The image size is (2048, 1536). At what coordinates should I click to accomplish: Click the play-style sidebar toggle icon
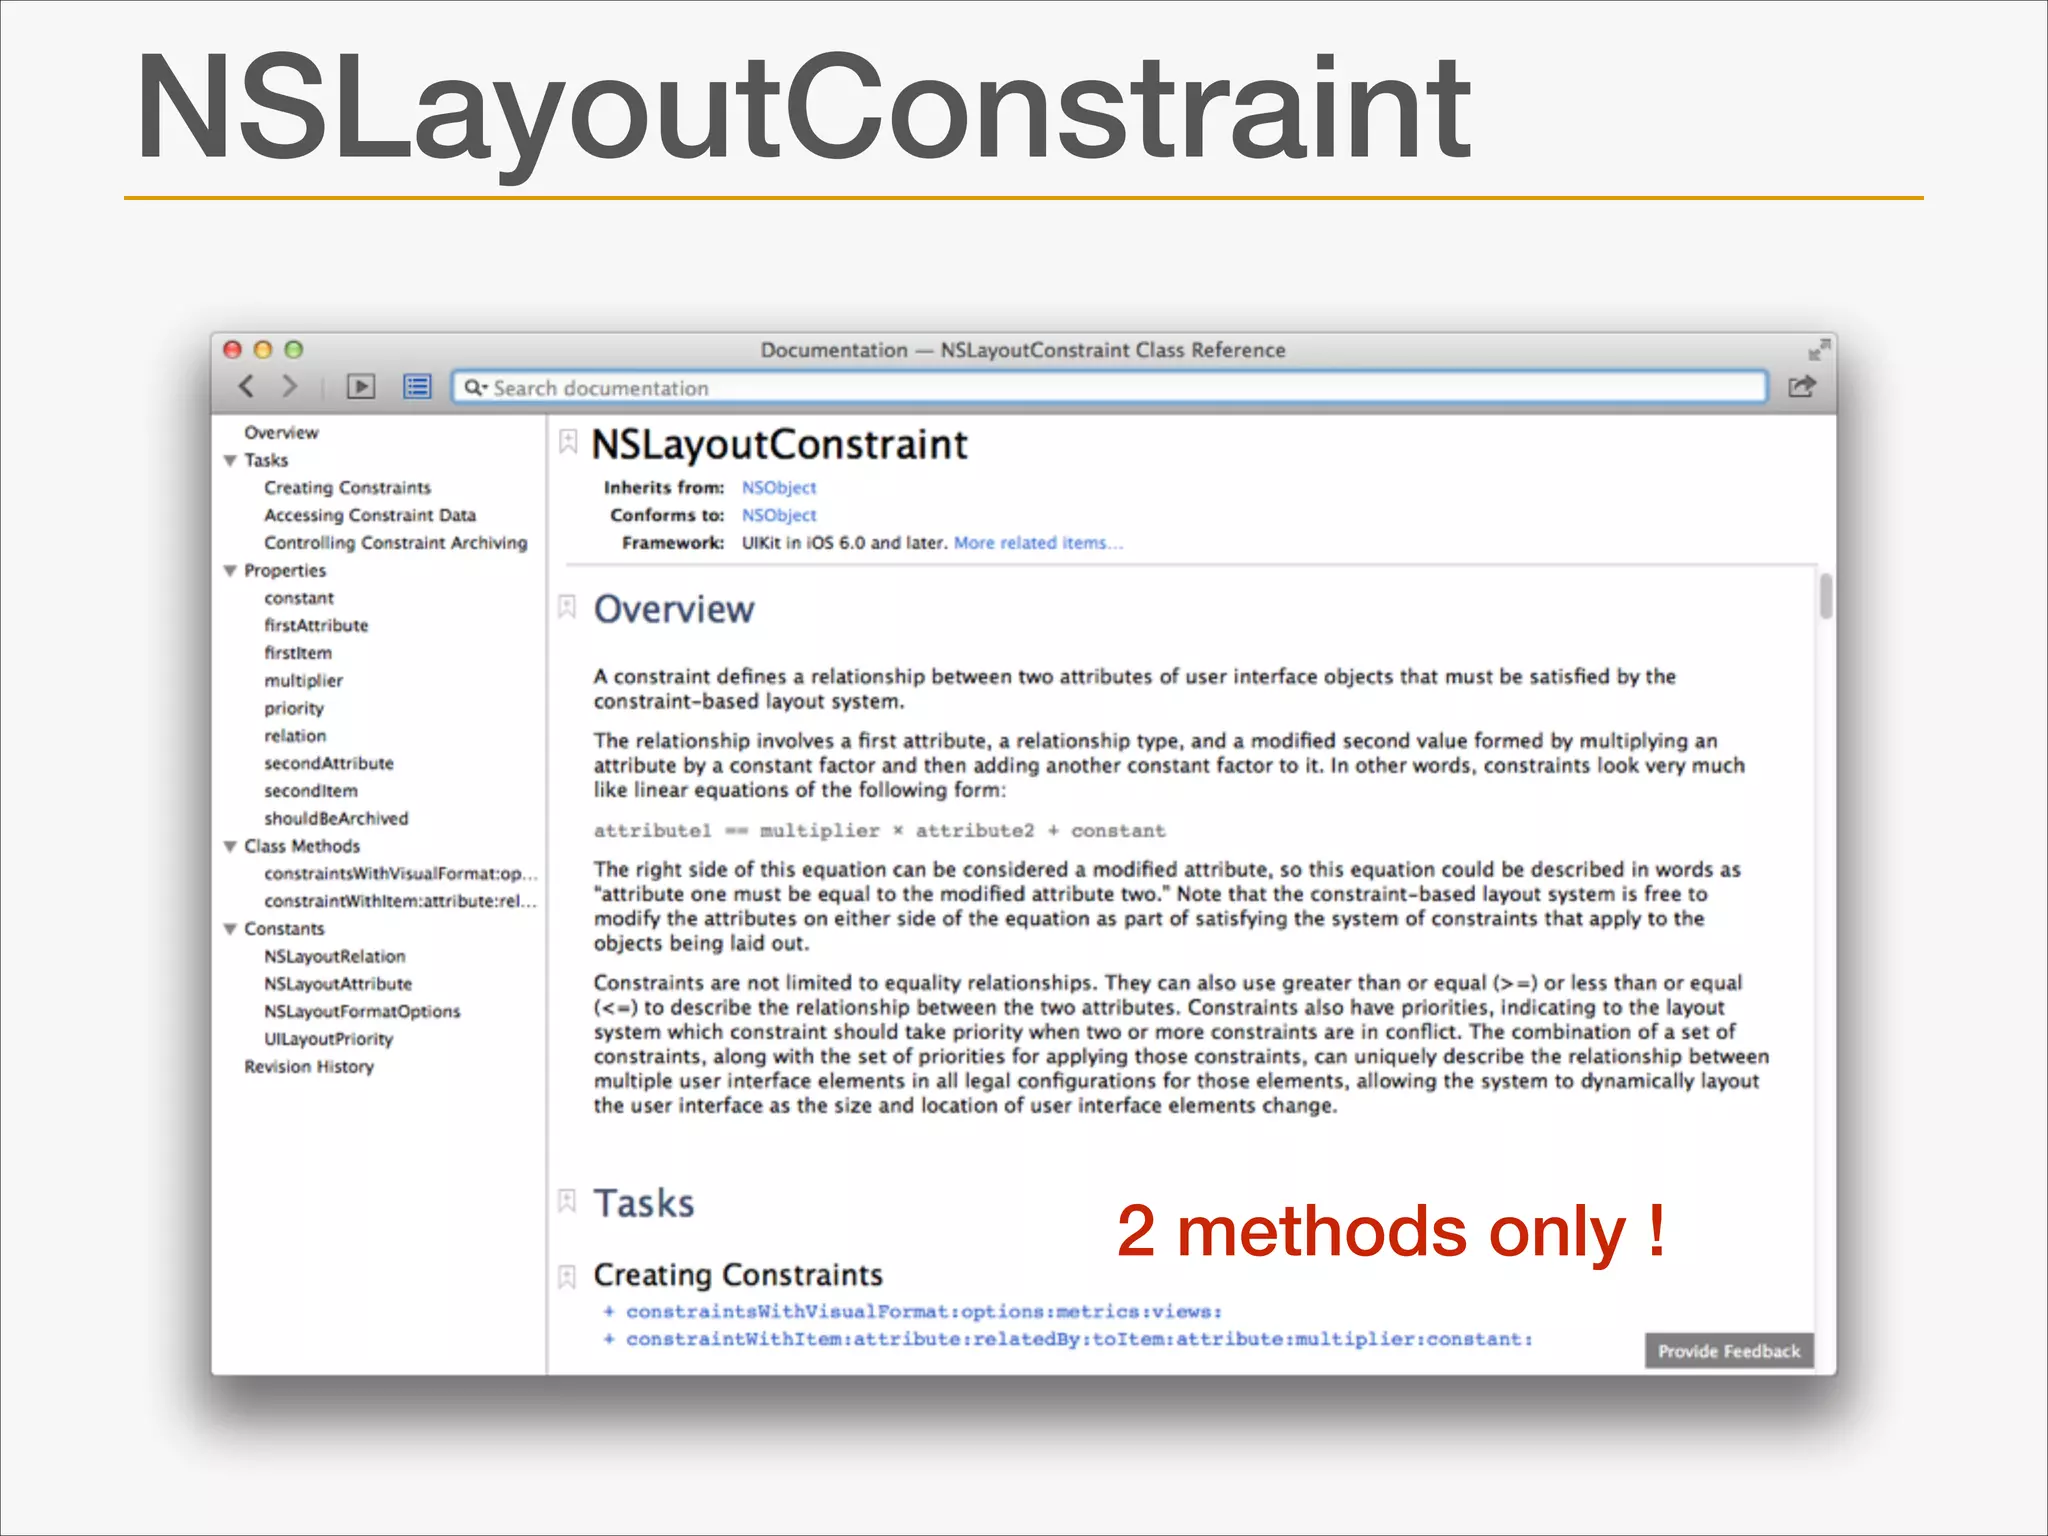[x=361, y=387]
